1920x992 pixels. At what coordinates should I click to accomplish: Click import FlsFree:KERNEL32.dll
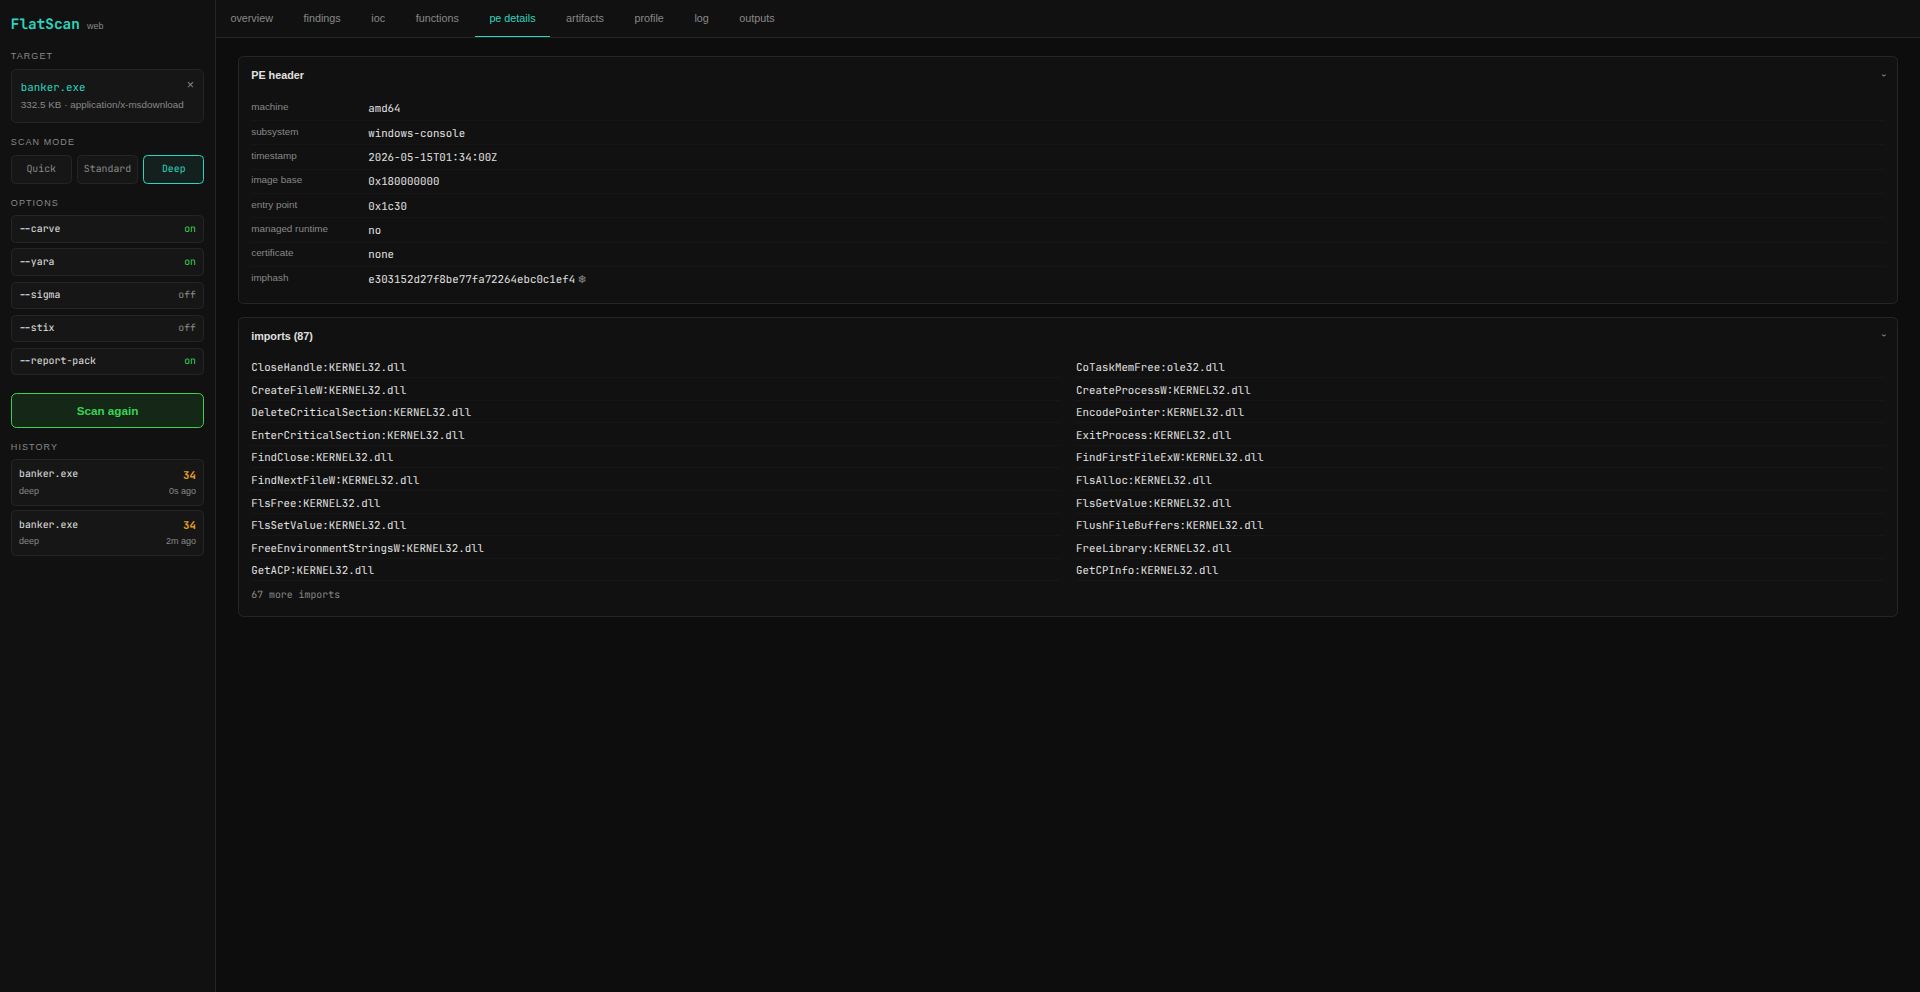[x=316, y=504]
